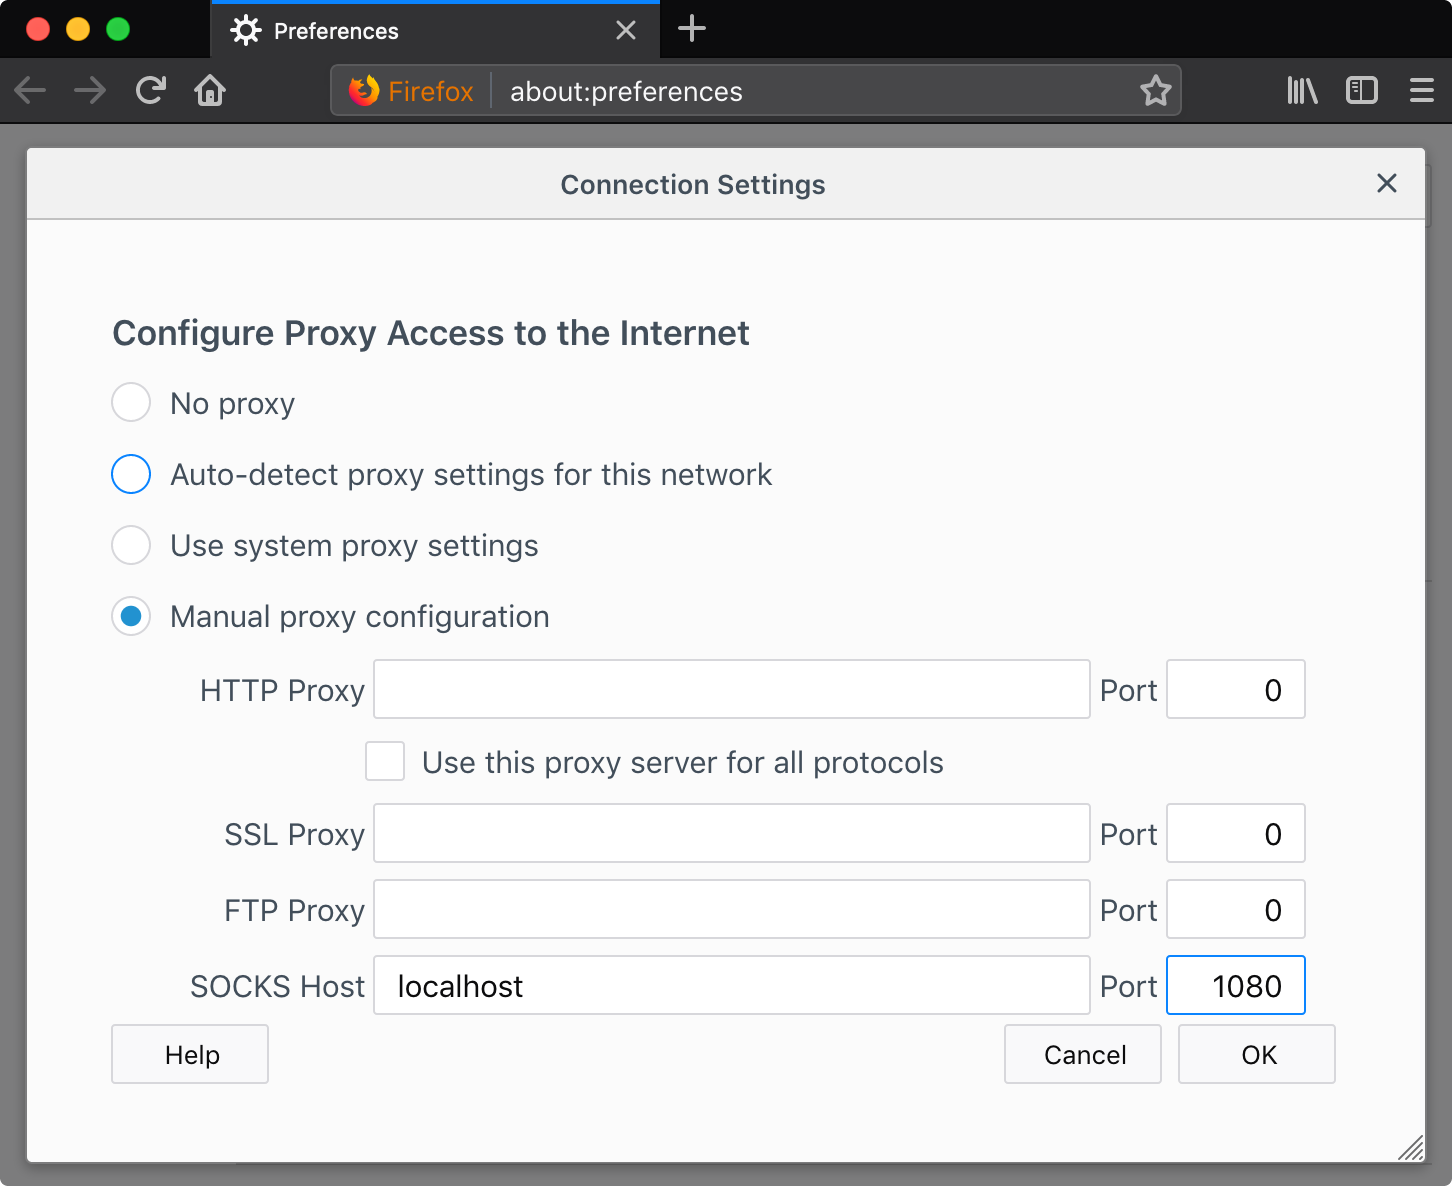
Task: Click the Cancel button
Action: pos(1083,1054)
